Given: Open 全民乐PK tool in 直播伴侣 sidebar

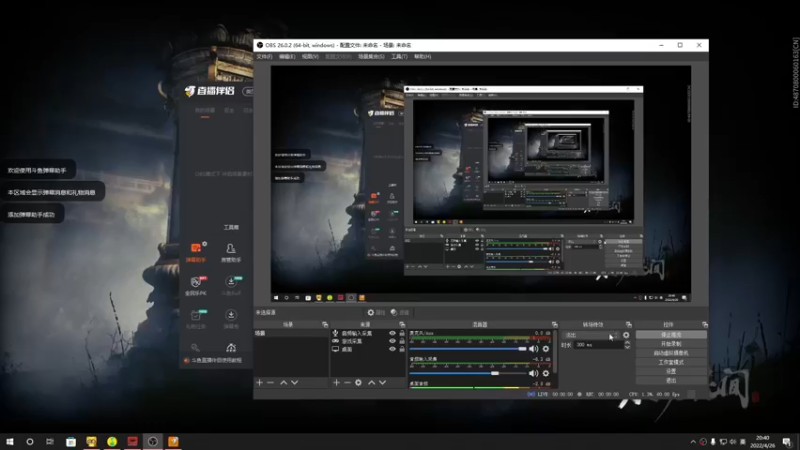Looking at the screenshot, I should (x=196, y=286).
